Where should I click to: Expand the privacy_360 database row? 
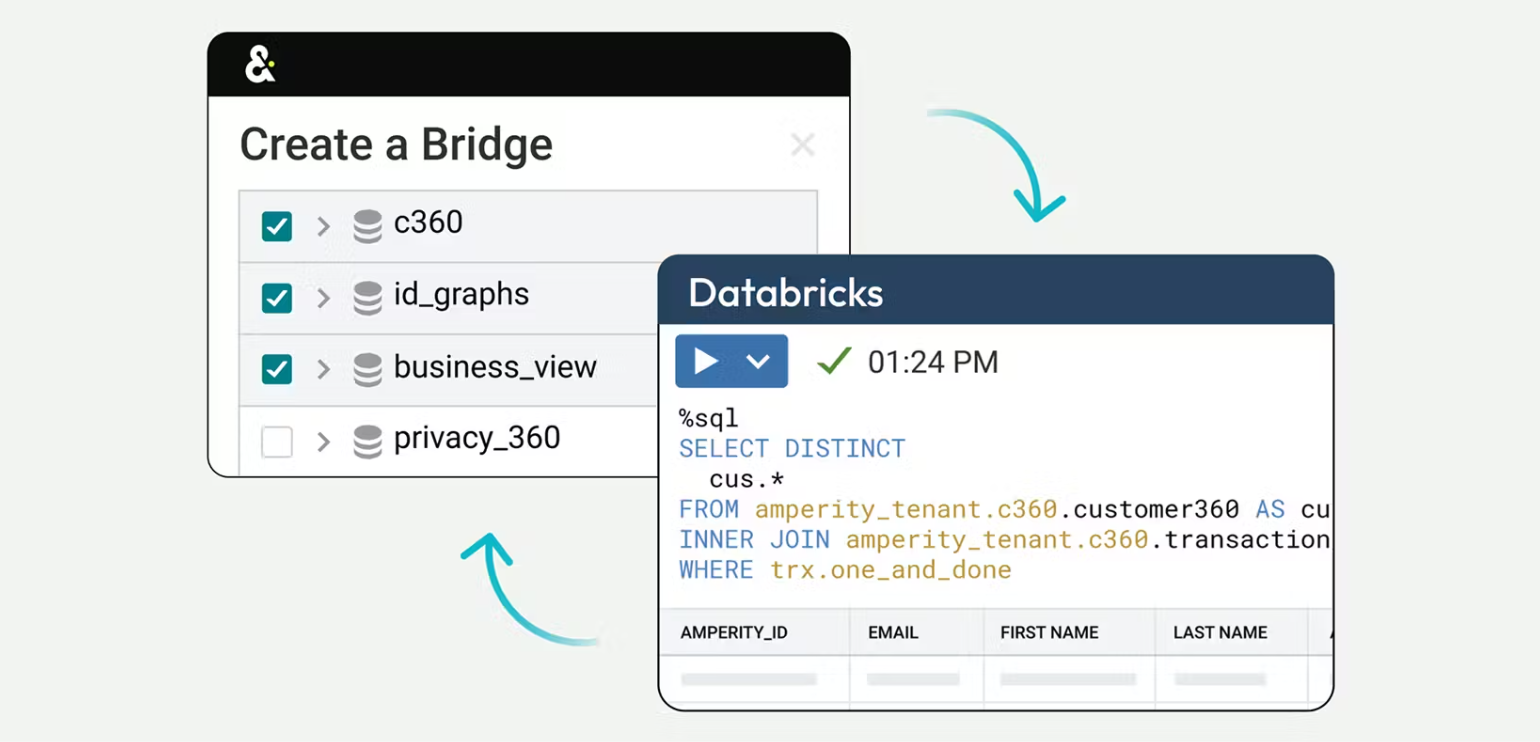(323, 441)
